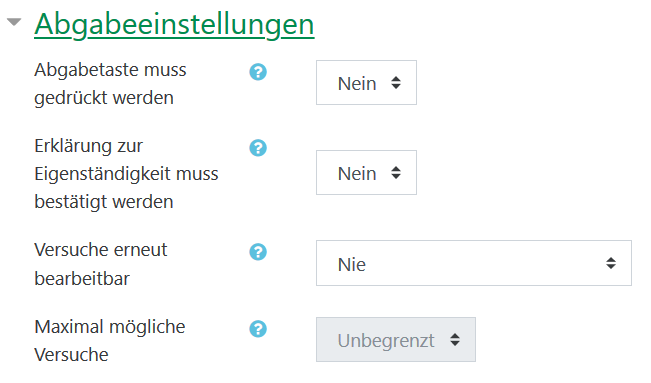Click the label Versuche erneut bearbeitbar
This screenshot has height=383, width=651.
[101, 264]
